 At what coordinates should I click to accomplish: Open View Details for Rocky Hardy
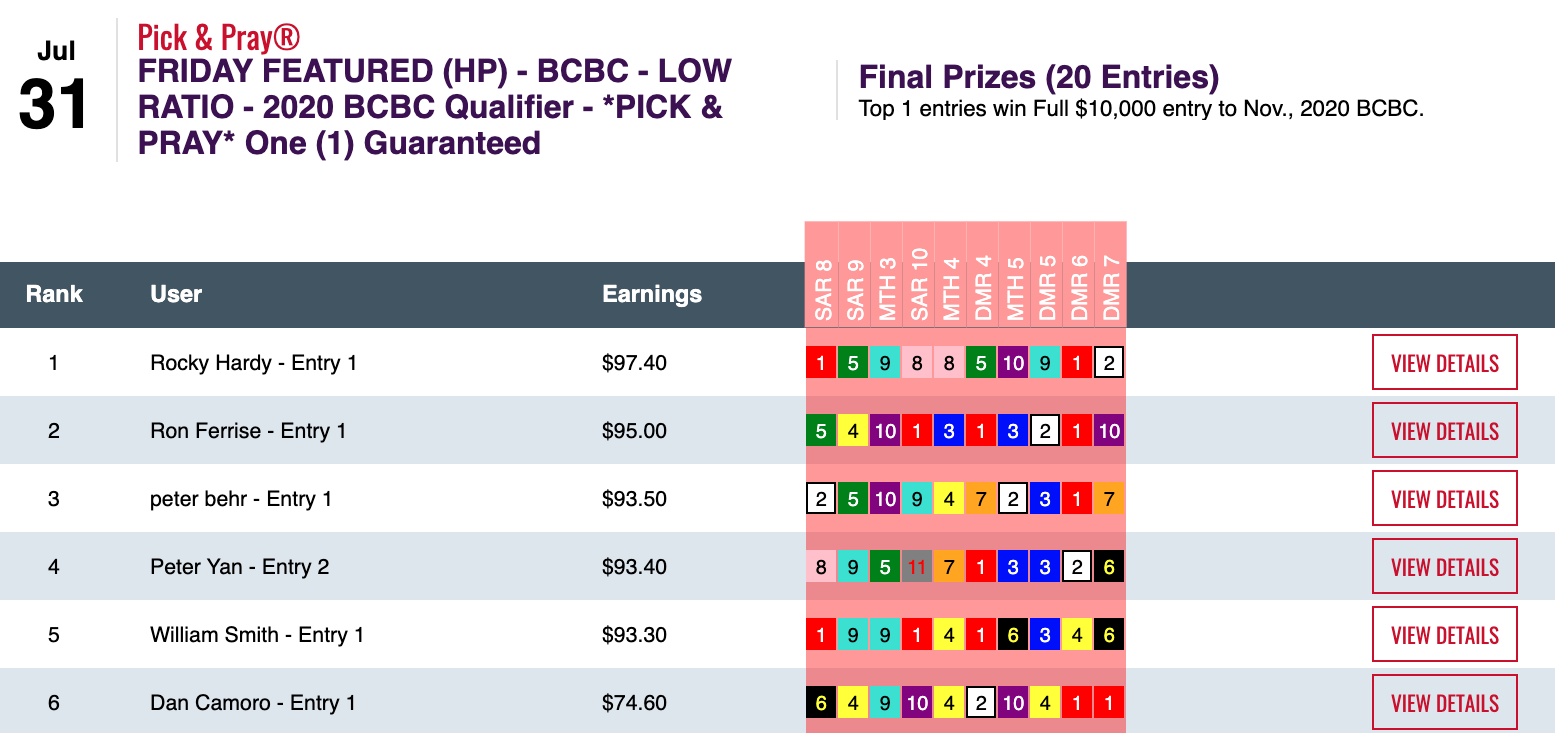[x=1444, y=363]
